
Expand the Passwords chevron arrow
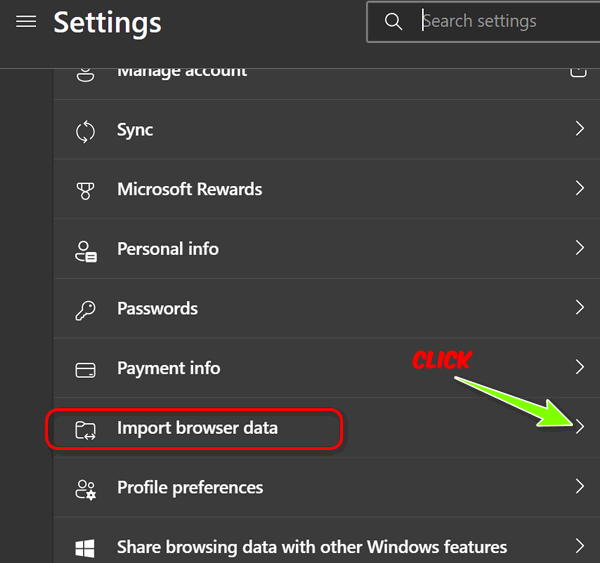(580, 308)
